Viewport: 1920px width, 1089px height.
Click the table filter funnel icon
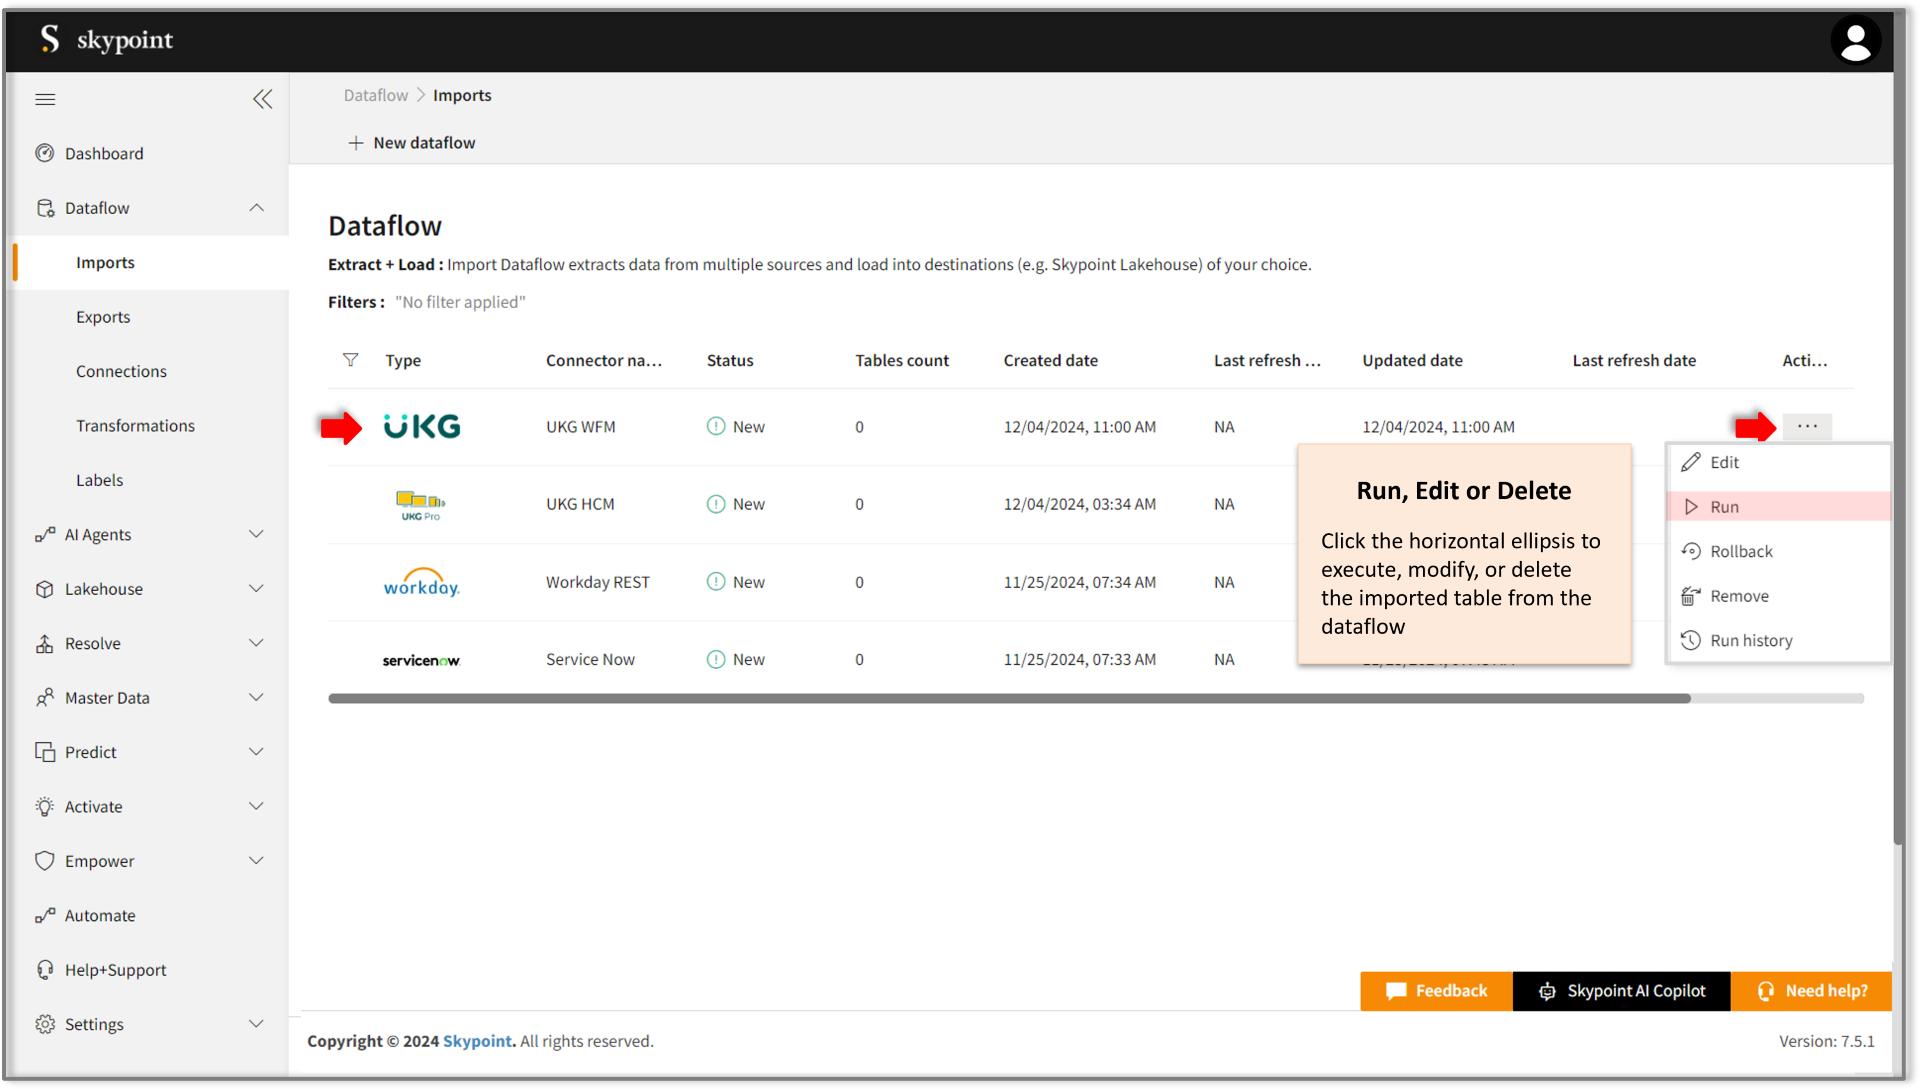(350, 360)
